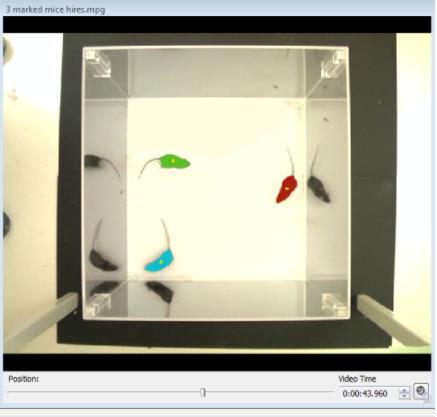Viewport: 437px width, 417px height.
Task: Click the green tracked mouse in the video
Action: pyautogui.click(x=174, y=162)
